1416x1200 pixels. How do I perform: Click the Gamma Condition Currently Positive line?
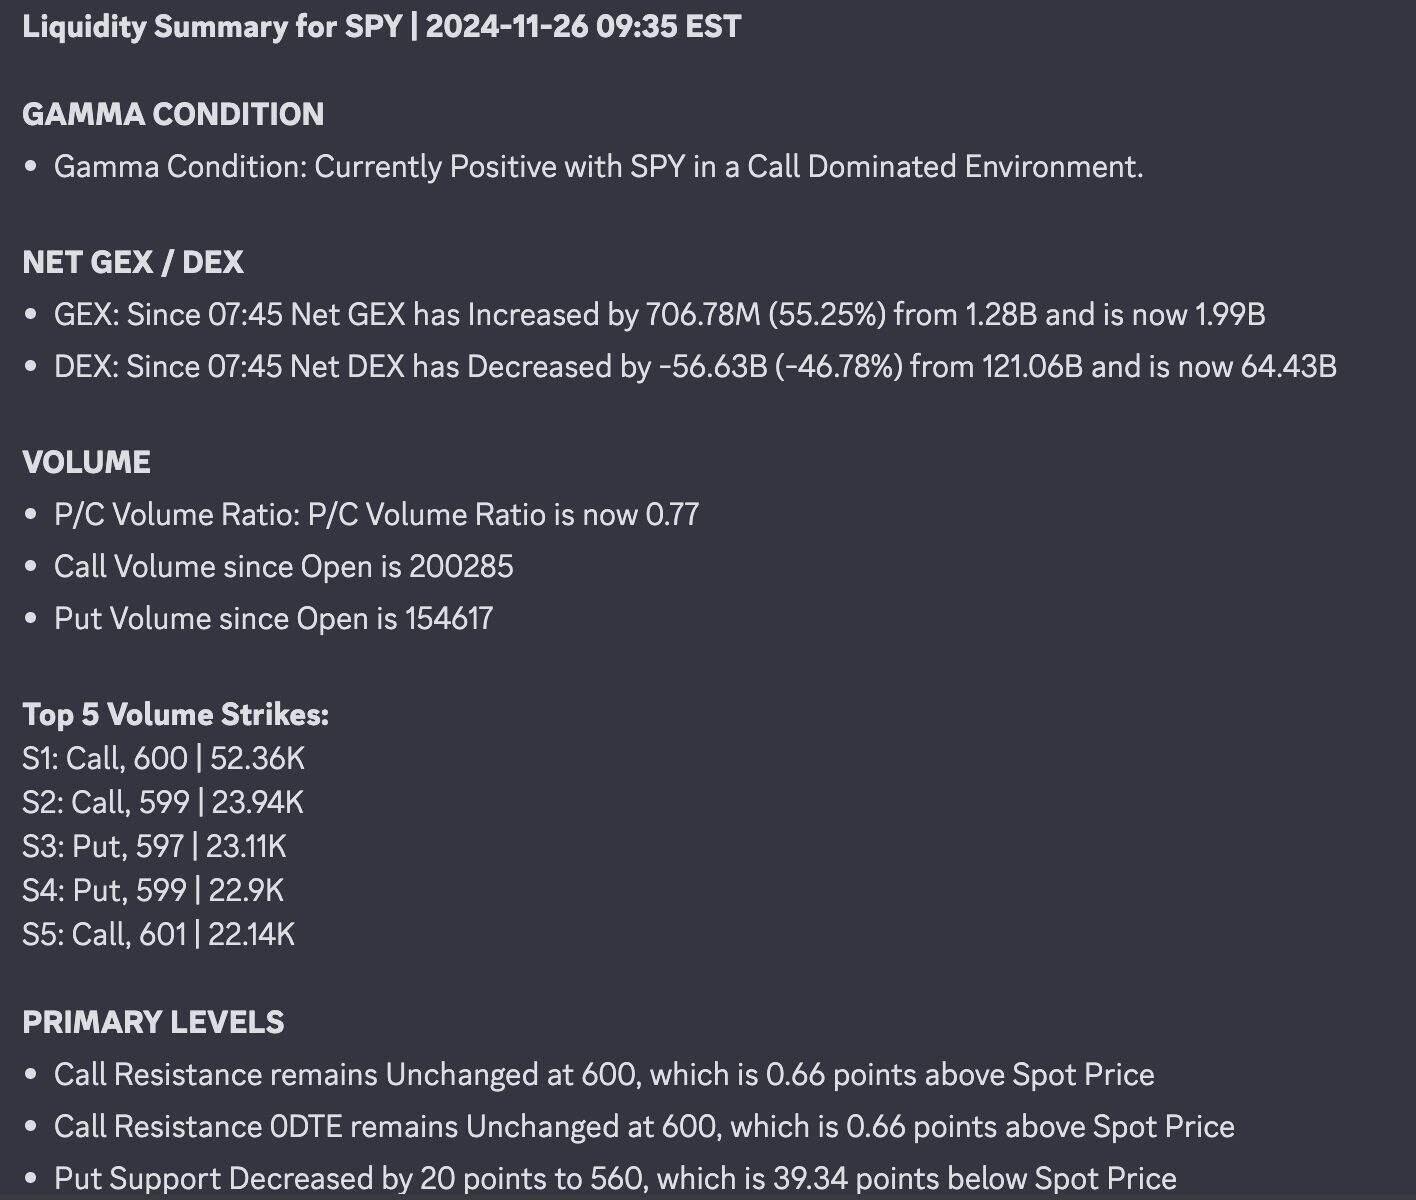coord(598,166)
